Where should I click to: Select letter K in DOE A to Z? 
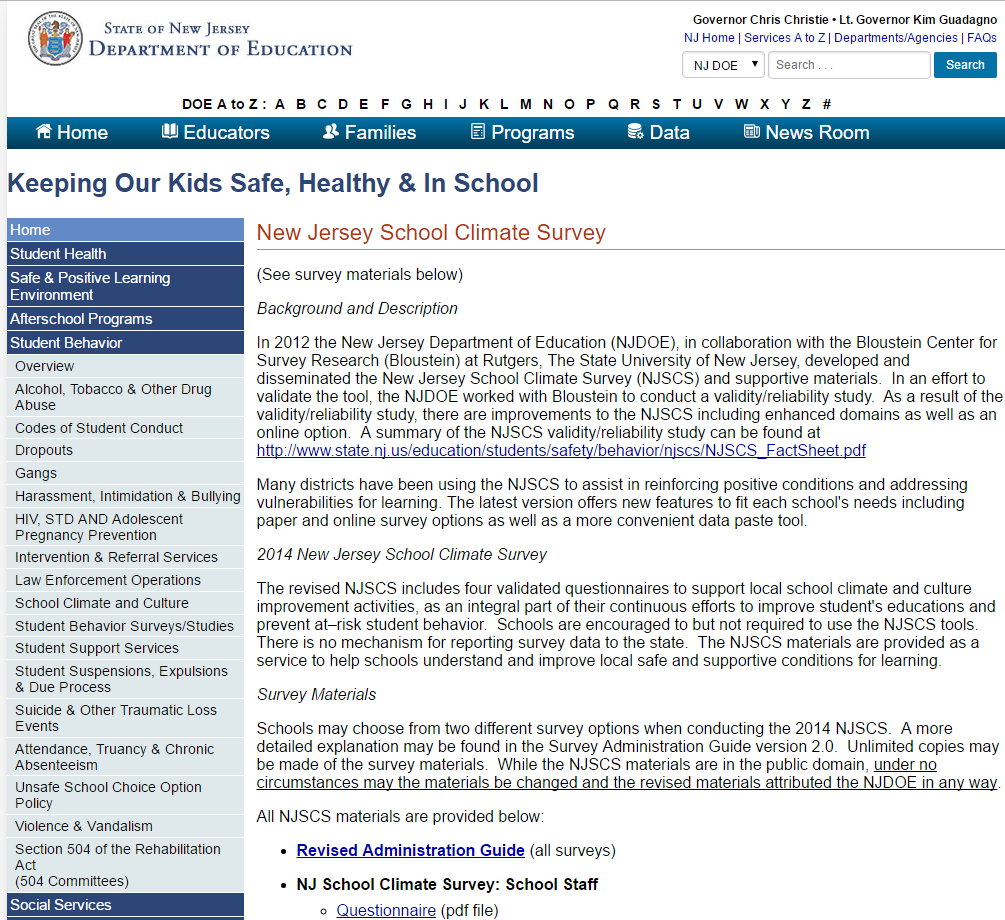(x=483, y=103)
